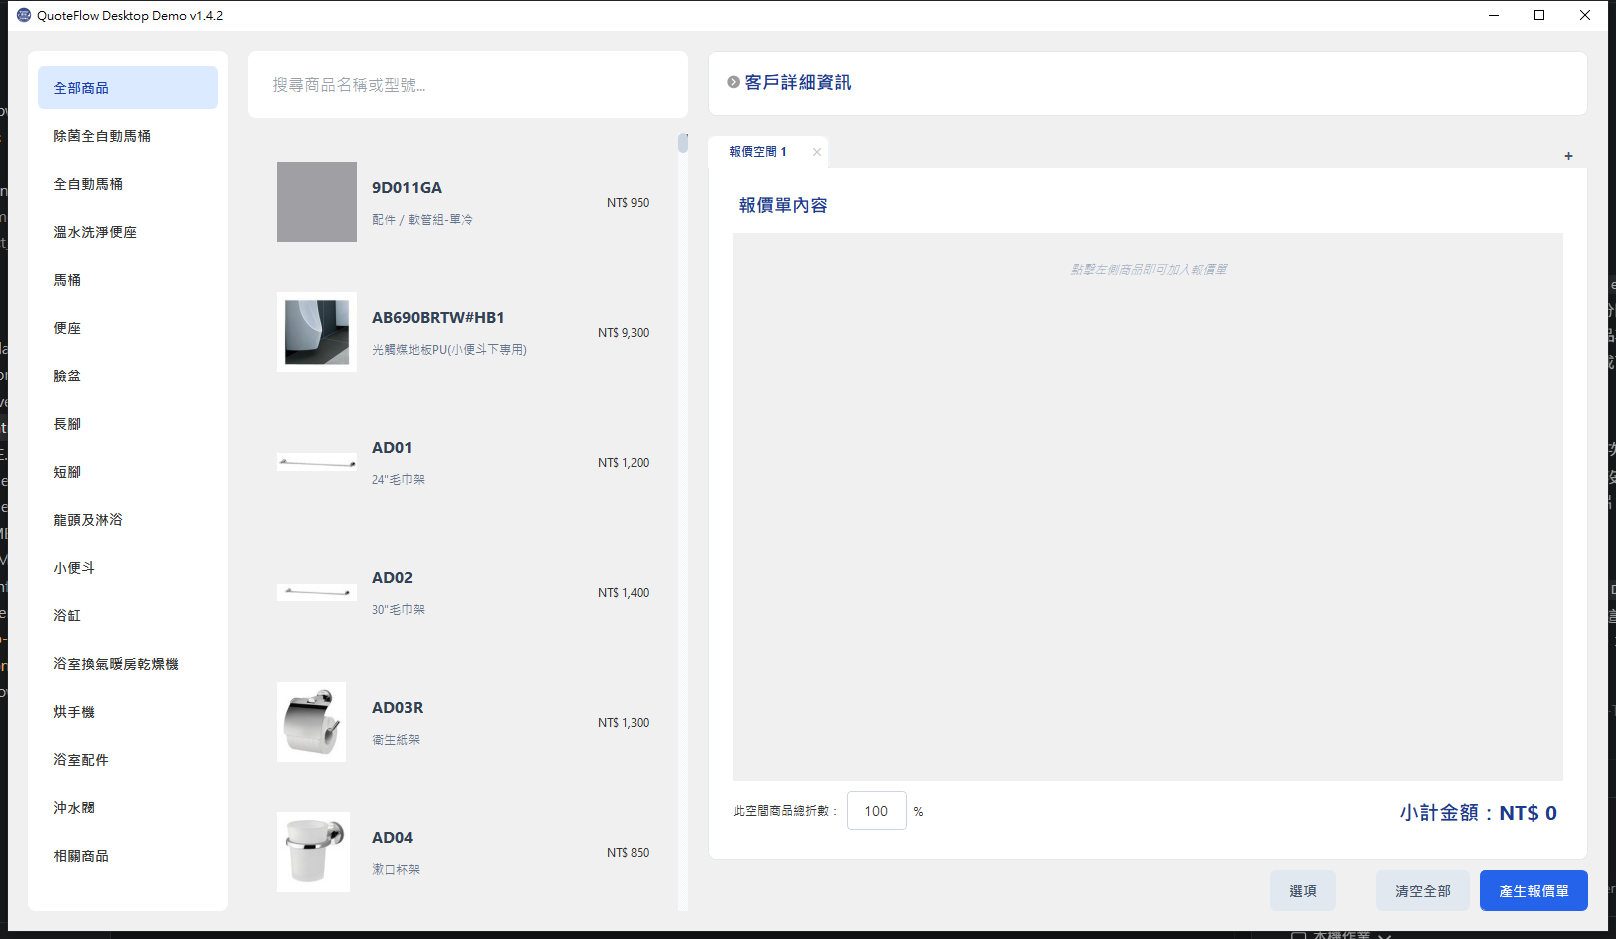Click the AB690BRTW#HB1 product thumbnail
Screen dimensions: 1616x939
pyautogui.click(x=317, y=332)
